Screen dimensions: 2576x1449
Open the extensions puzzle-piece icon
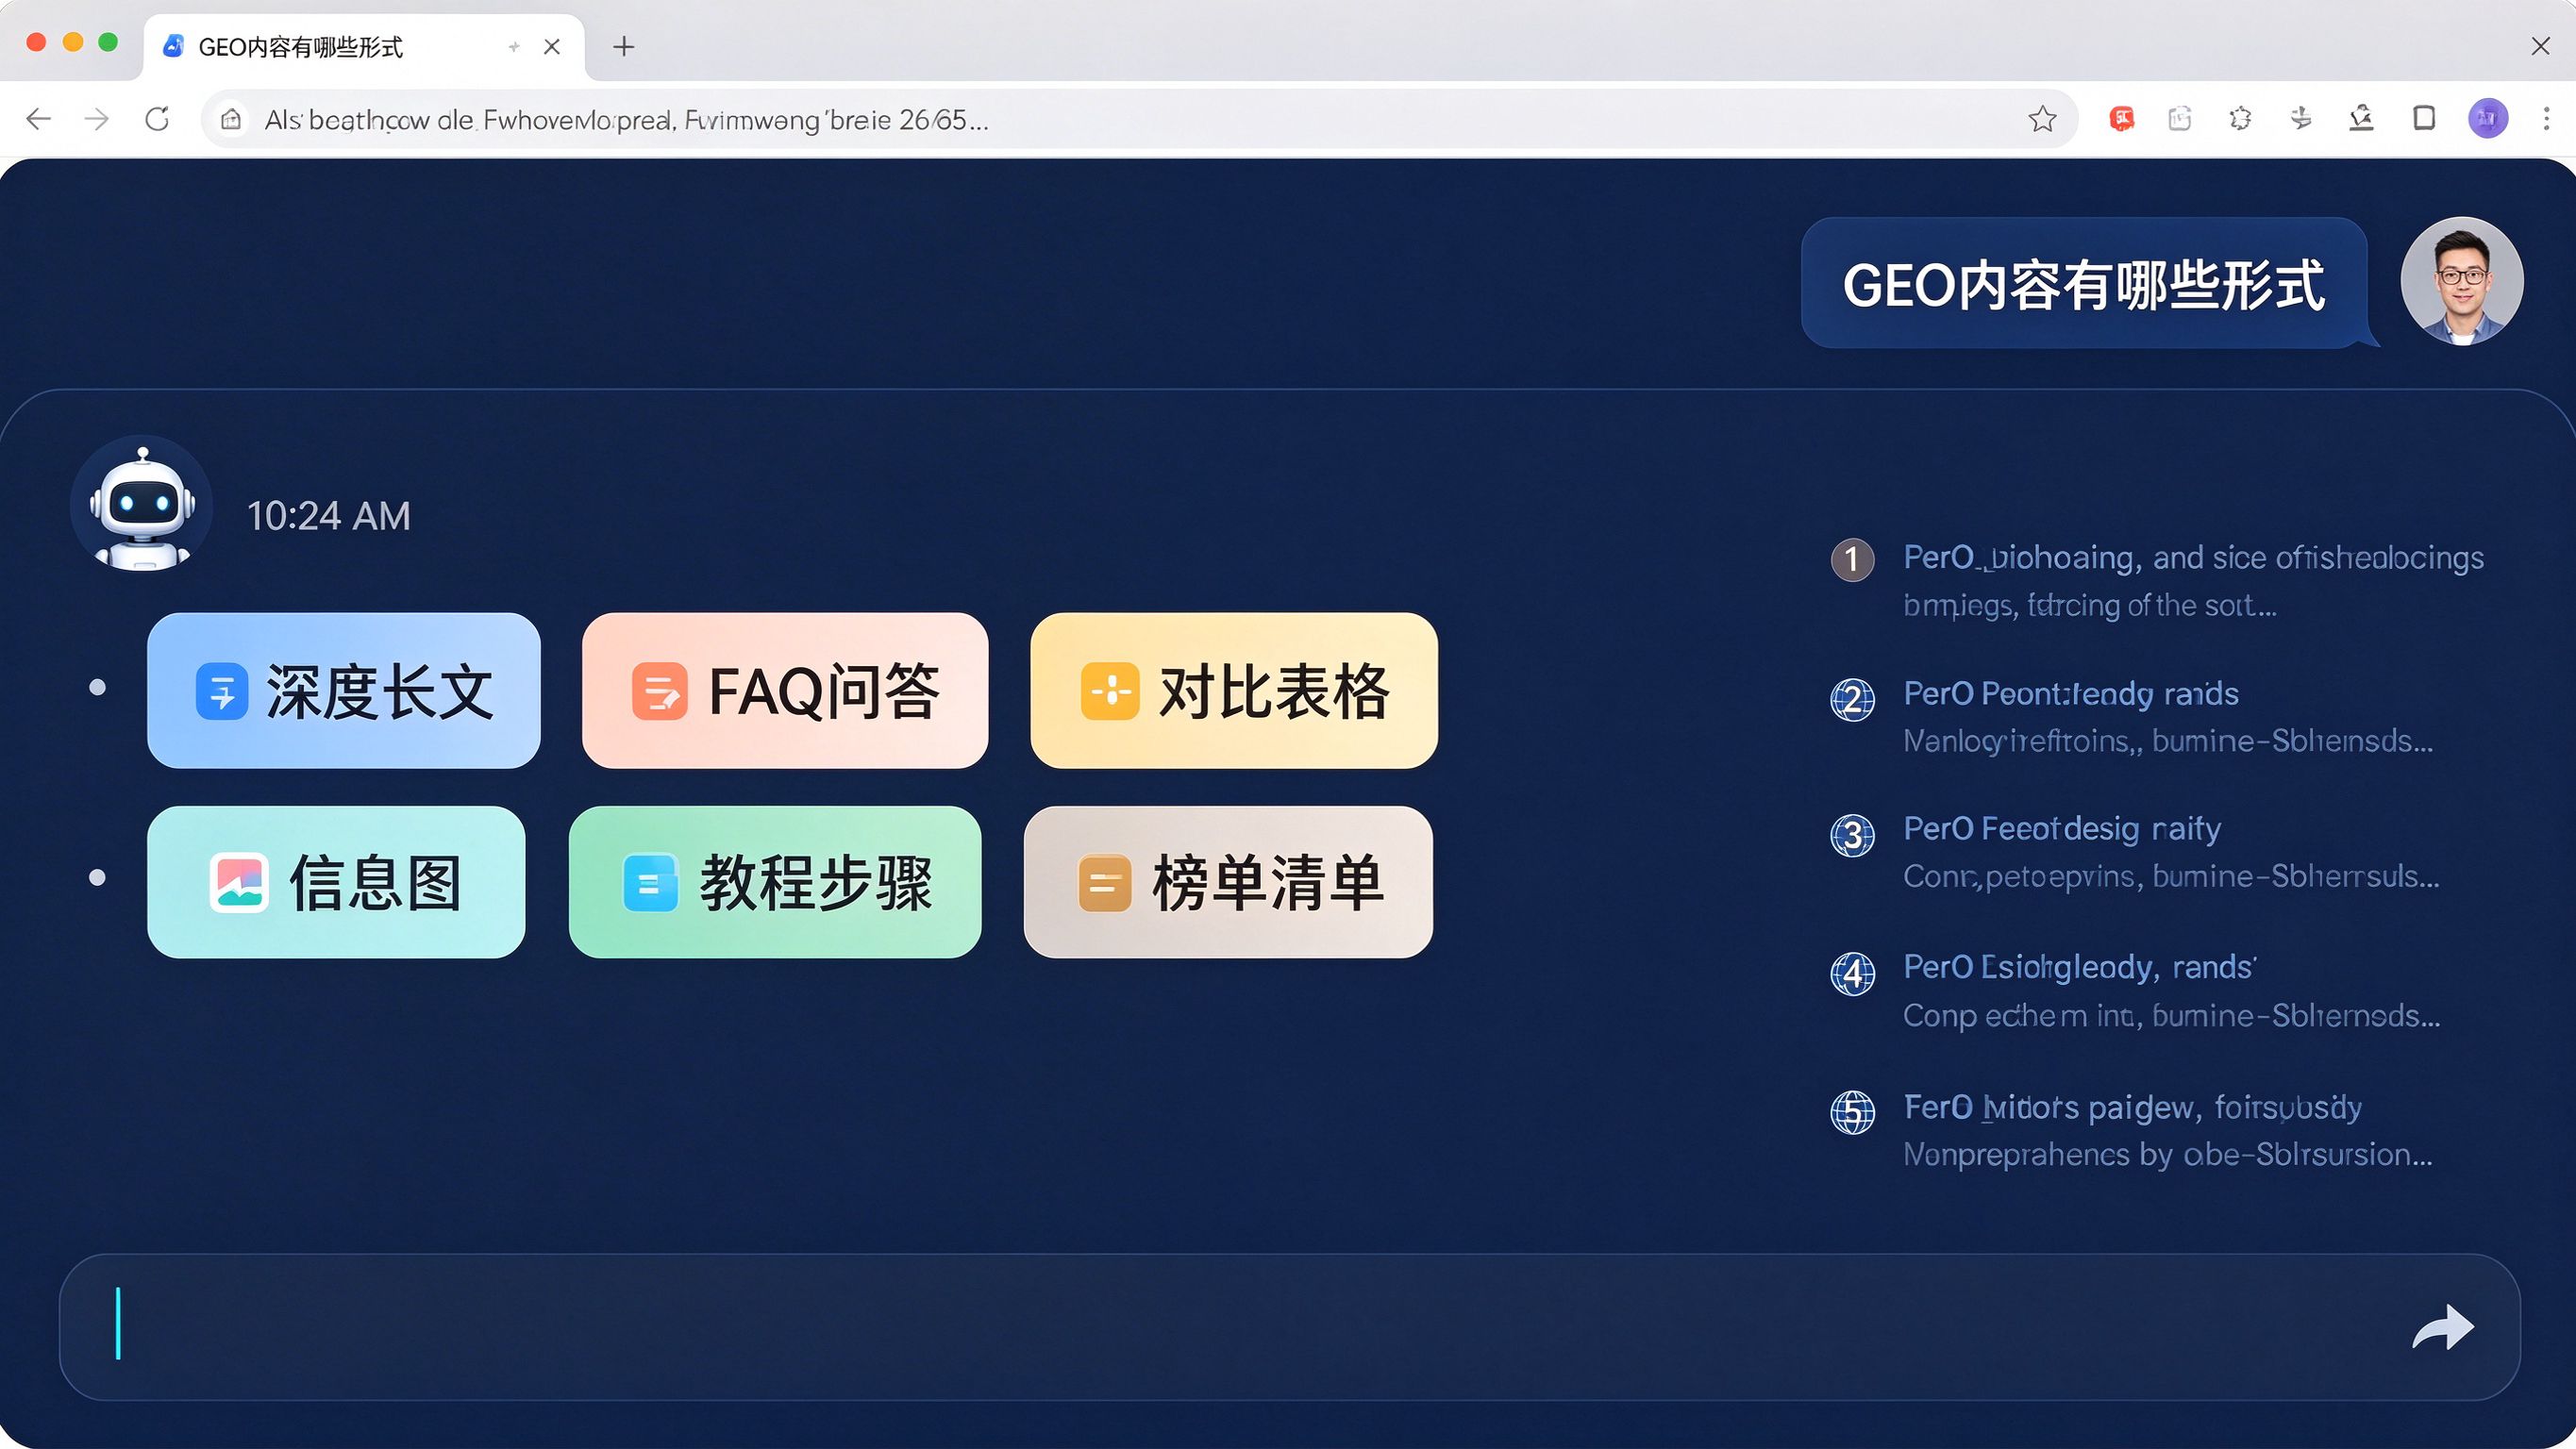pyautogui.click(x=2240, y=119)
